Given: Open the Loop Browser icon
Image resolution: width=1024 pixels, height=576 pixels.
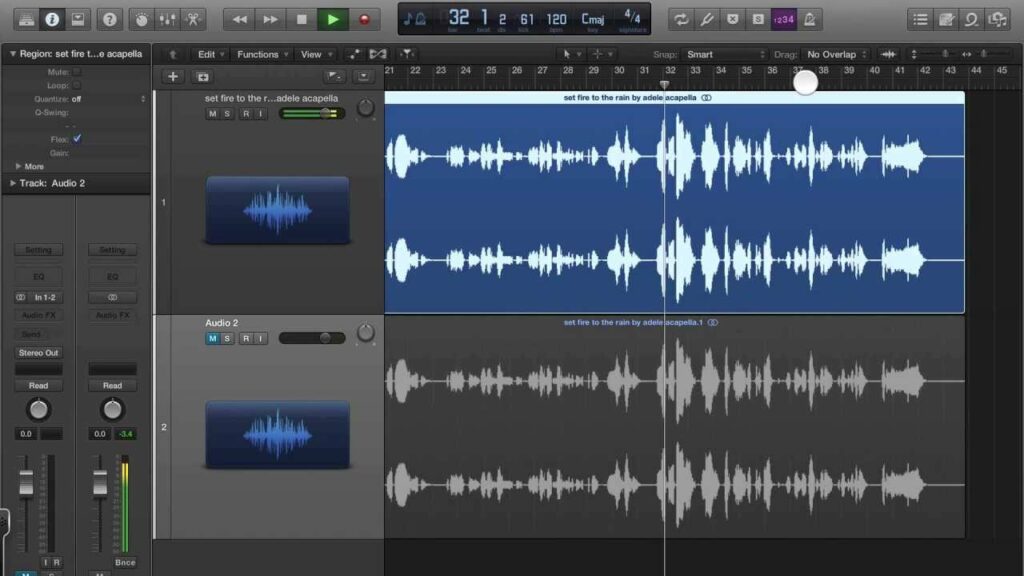Looking at the screenshot, I should pos(972,20).
